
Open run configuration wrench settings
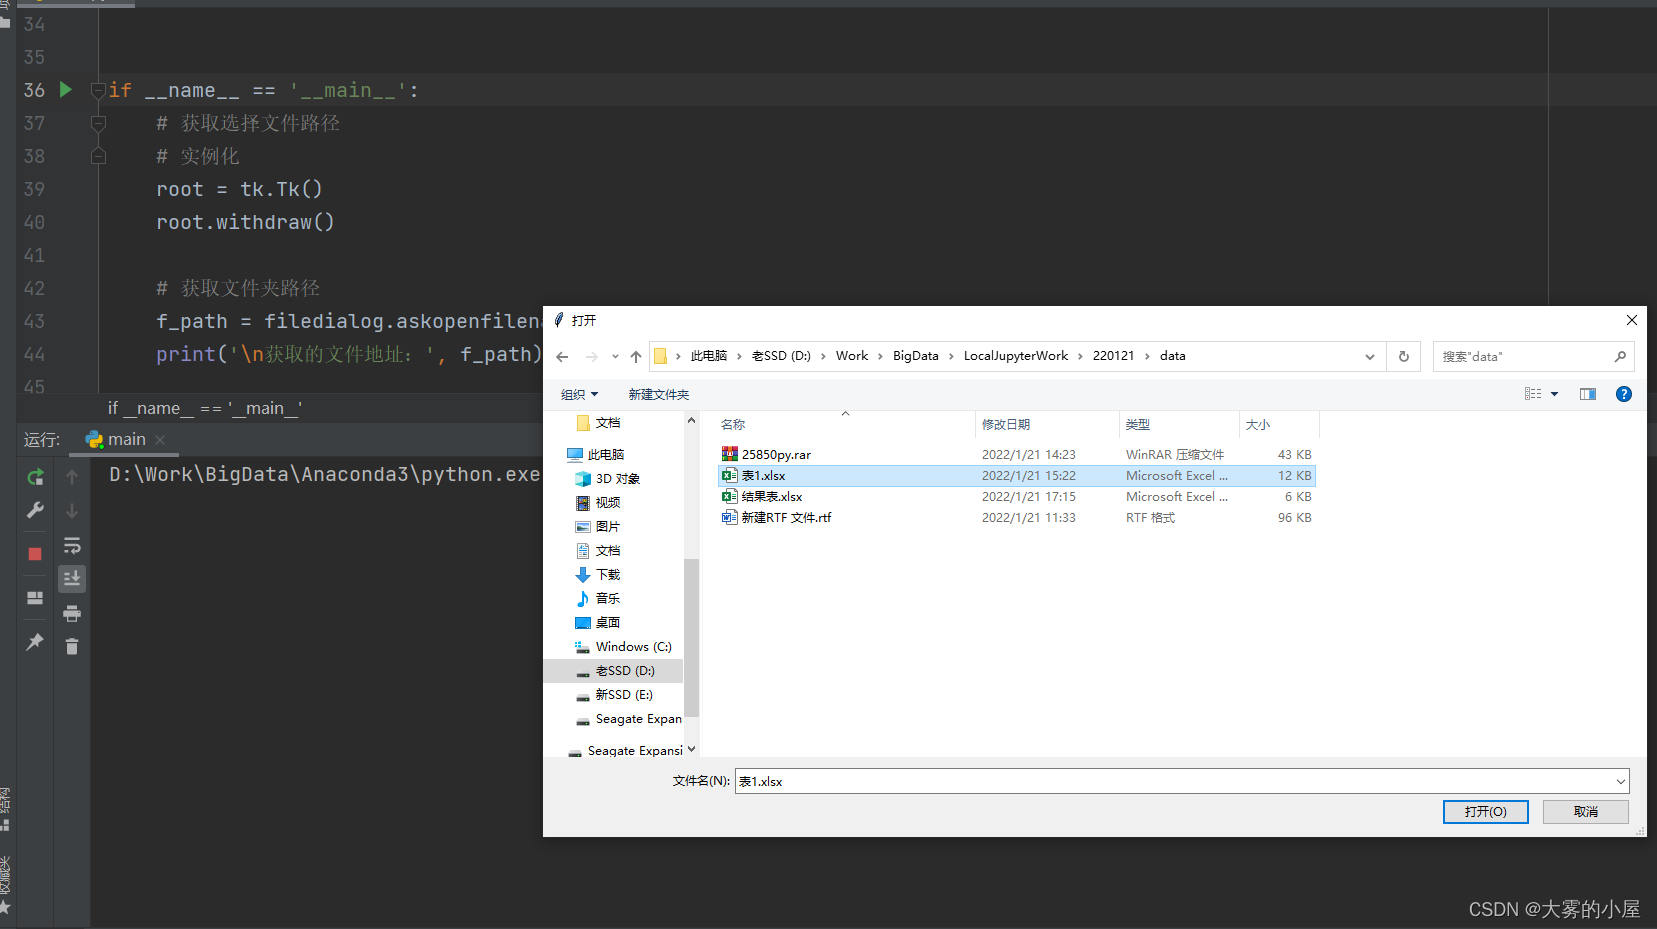point(35,510)
